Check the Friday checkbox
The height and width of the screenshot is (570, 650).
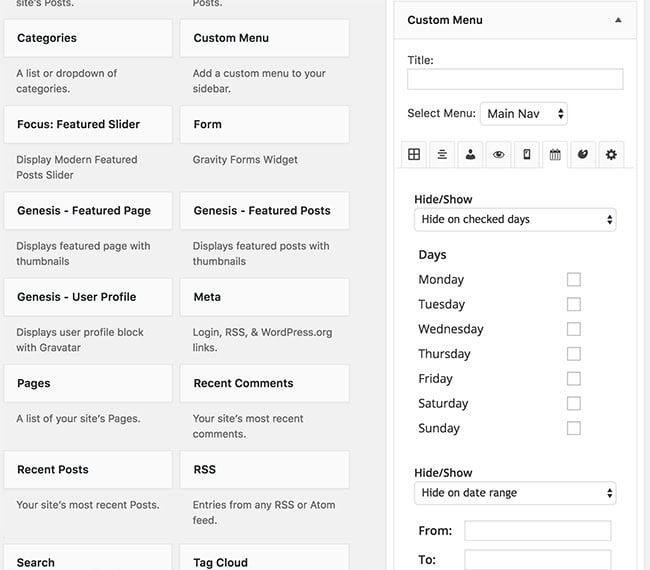click(574, 378)
